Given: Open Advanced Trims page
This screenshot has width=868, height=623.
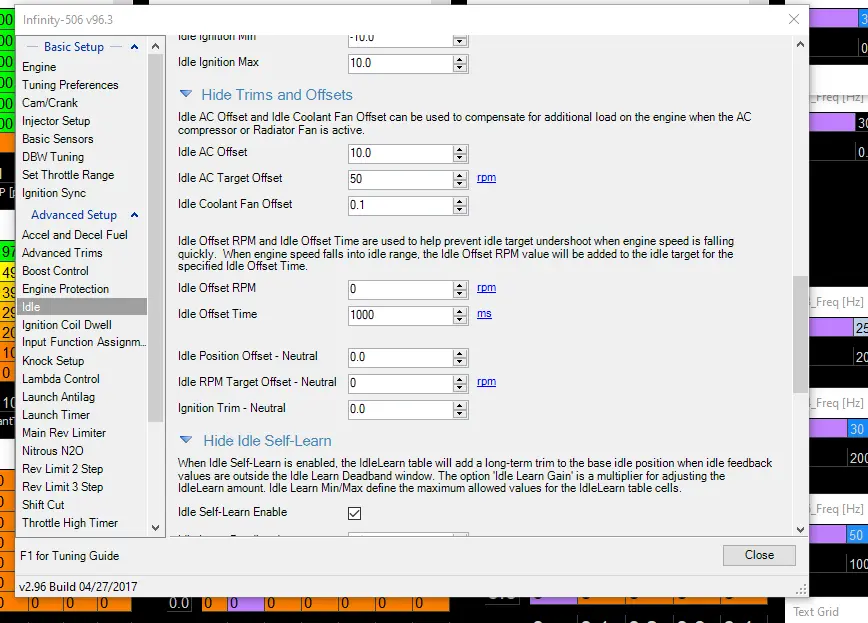Looking at the screenshot, I should (62, 253).
